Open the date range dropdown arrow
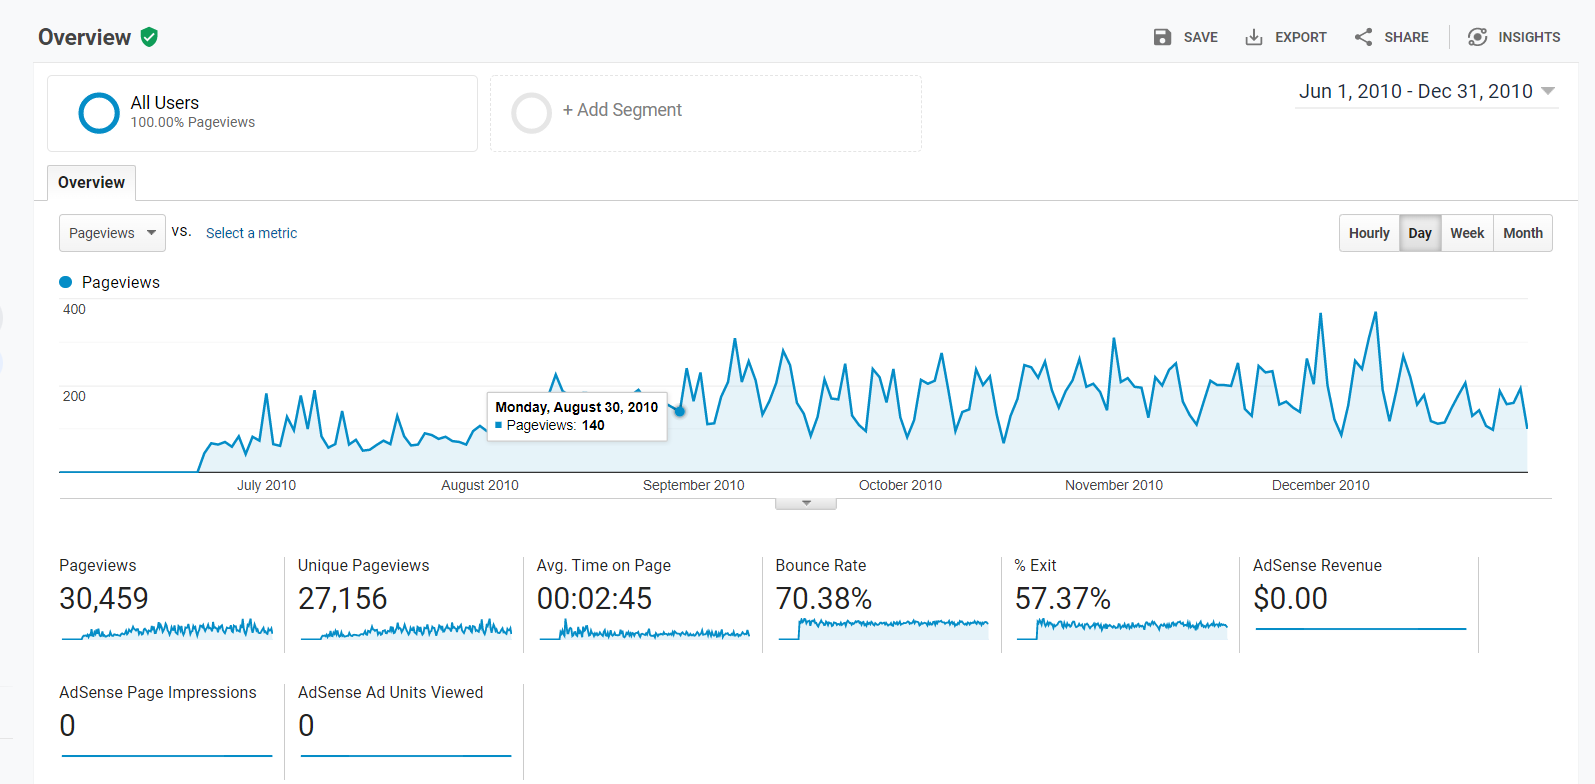 tap(1548, 91)
